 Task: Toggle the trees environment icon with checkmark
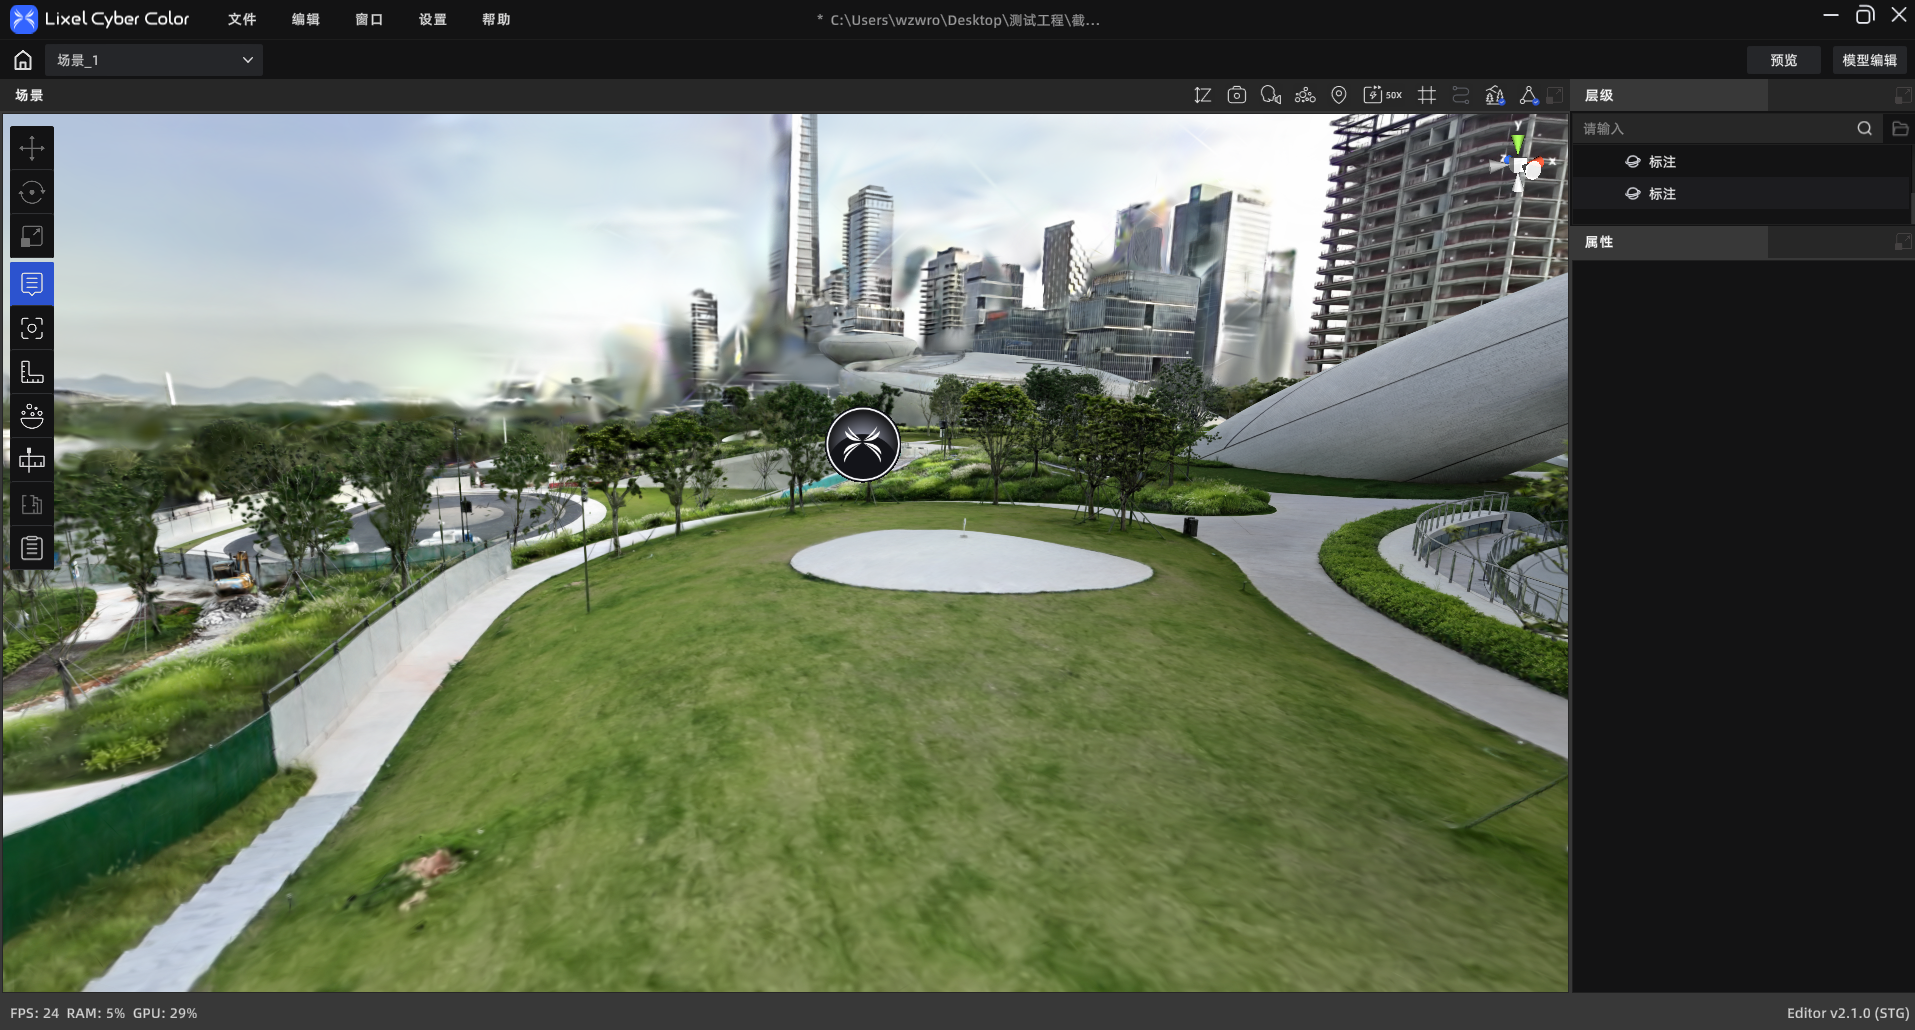[1495, 95]
